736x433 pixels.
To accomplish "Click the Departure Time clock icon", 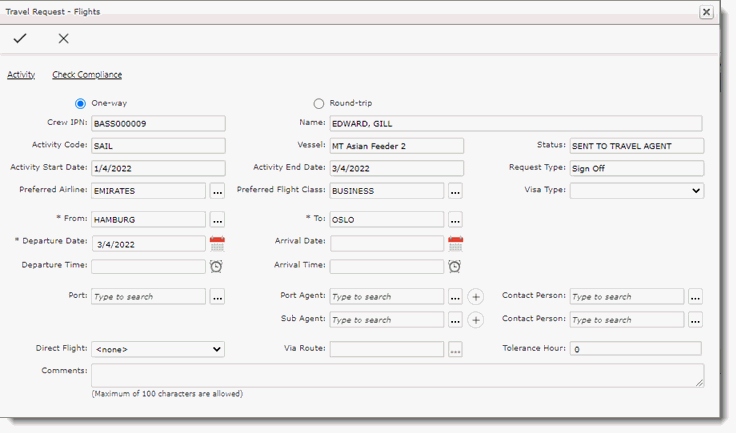I will [x=216, y=266].
